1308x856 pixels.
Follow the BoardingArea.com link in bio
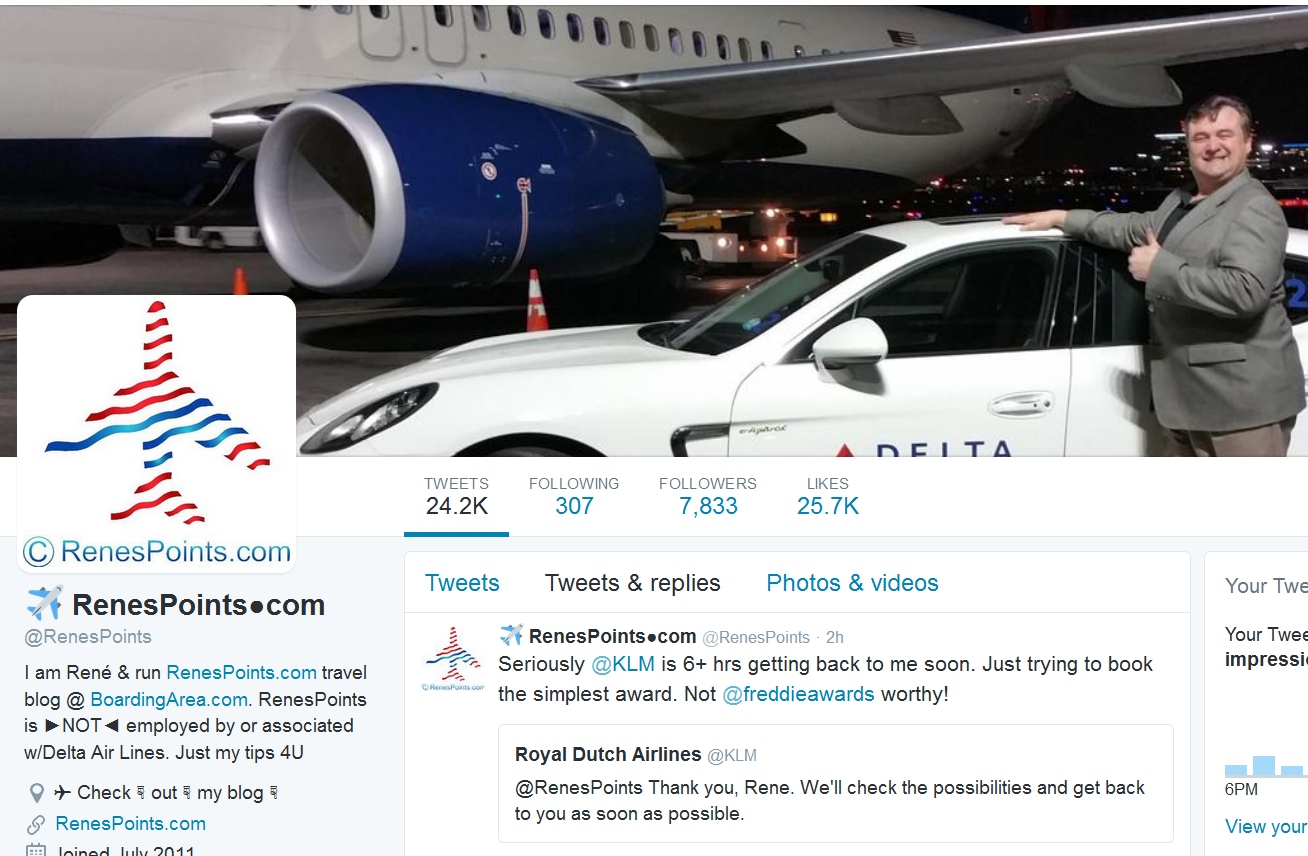[x=169, y=699]
